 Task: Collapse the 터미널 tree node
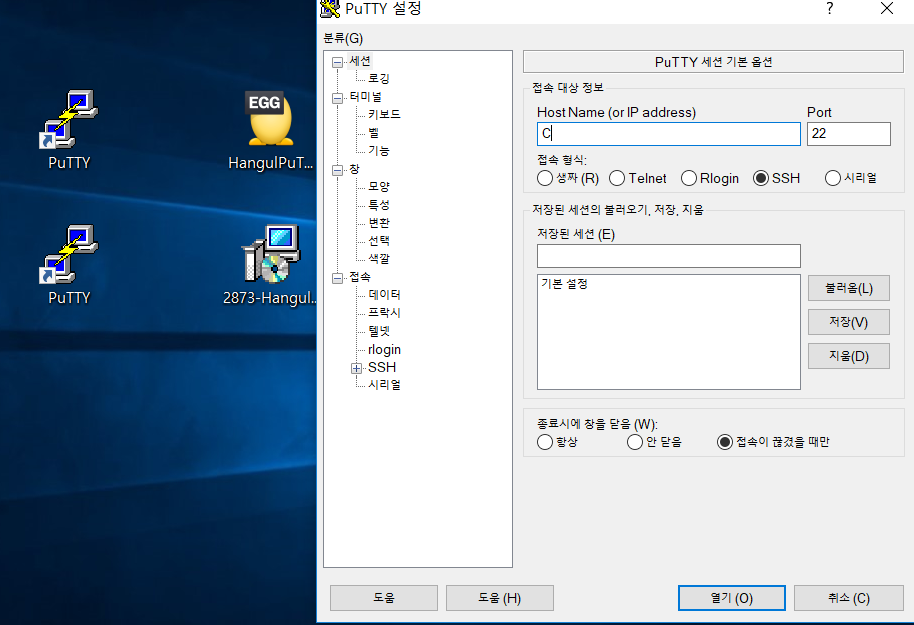338,99
